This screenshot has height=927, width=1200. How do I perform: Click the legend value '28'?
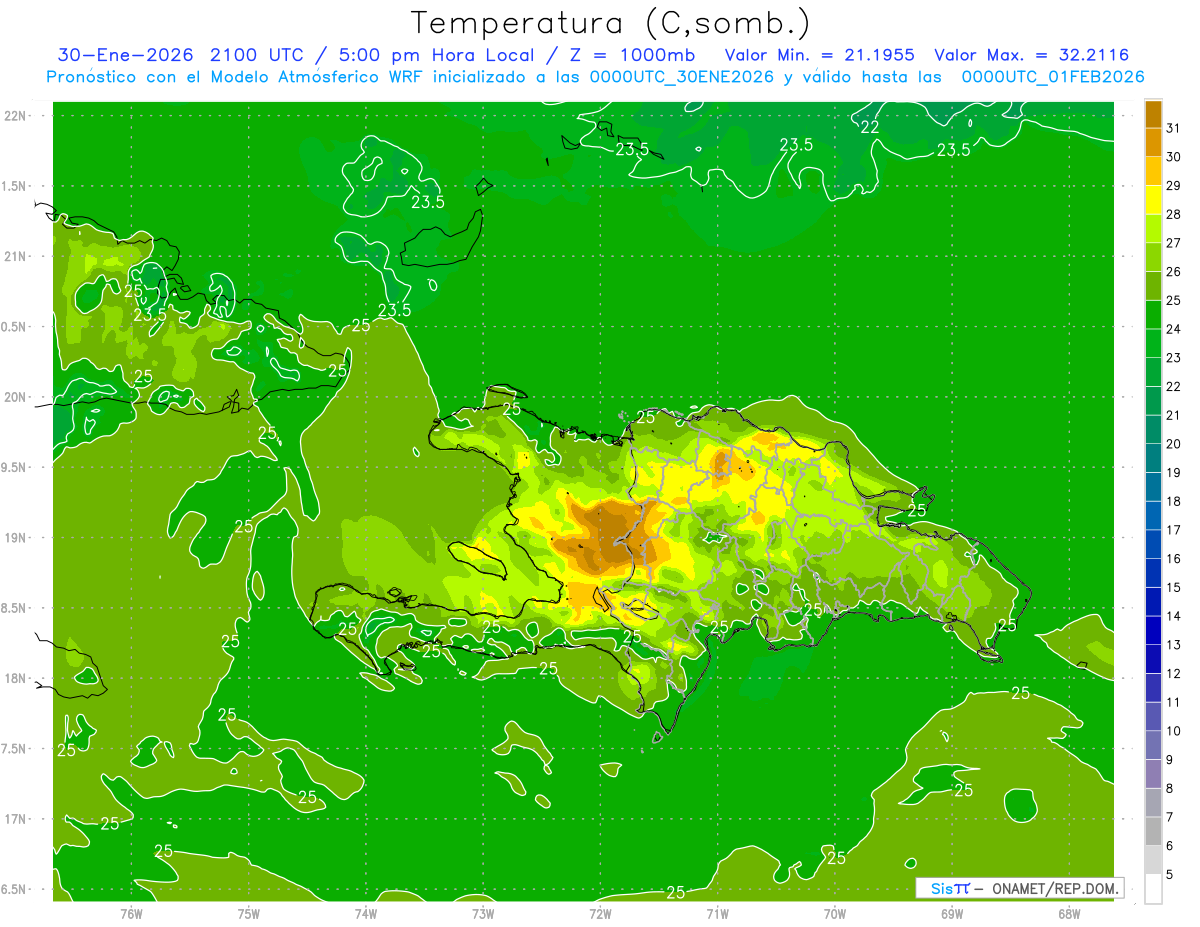click(1173, 214)
